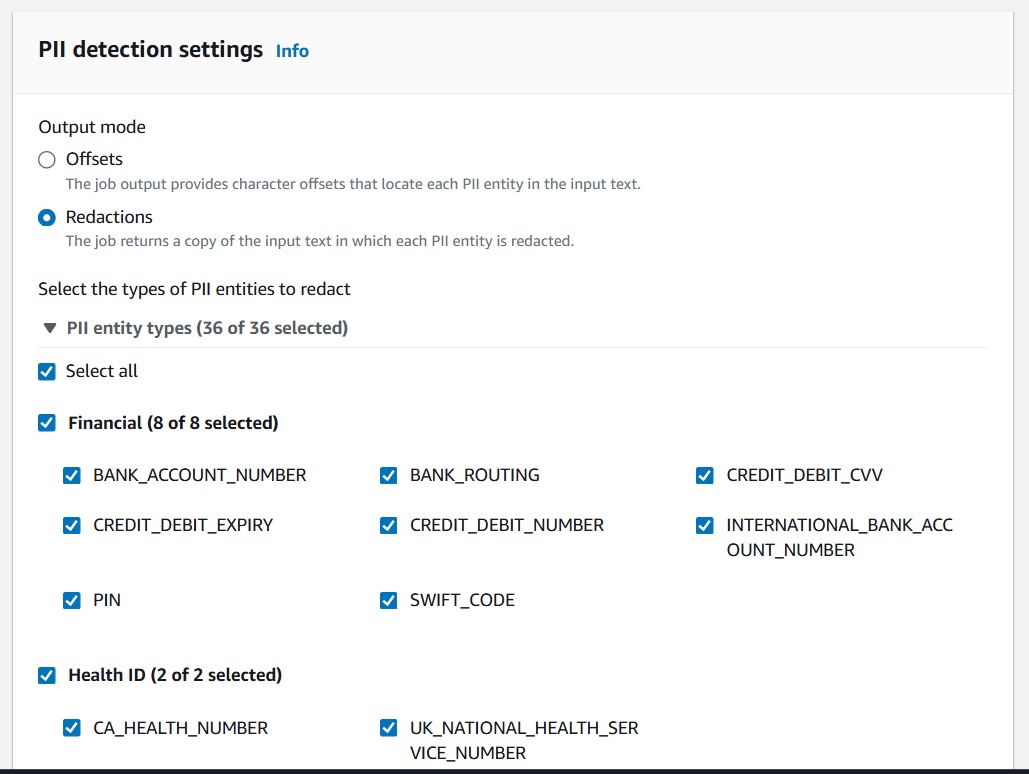Uncheck BANK_ACCOUNT_NUMBER entity
The height and width of the screenshot is (774, 1029).
tap(71, 475)
